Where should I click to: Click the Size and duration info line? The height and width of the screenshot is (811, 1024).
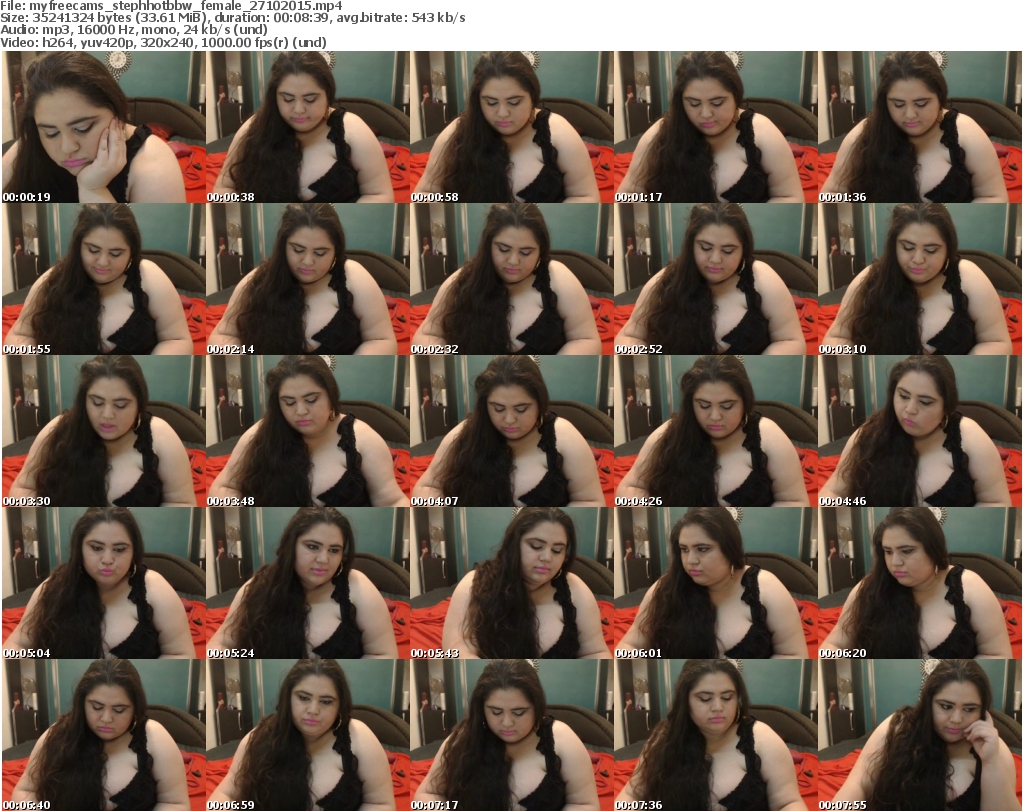click(233, 18)
